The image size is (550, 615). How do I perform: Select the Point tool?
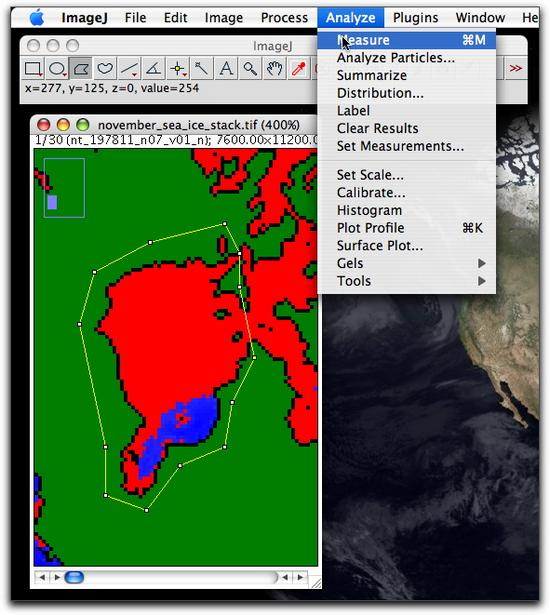(178, 69)
